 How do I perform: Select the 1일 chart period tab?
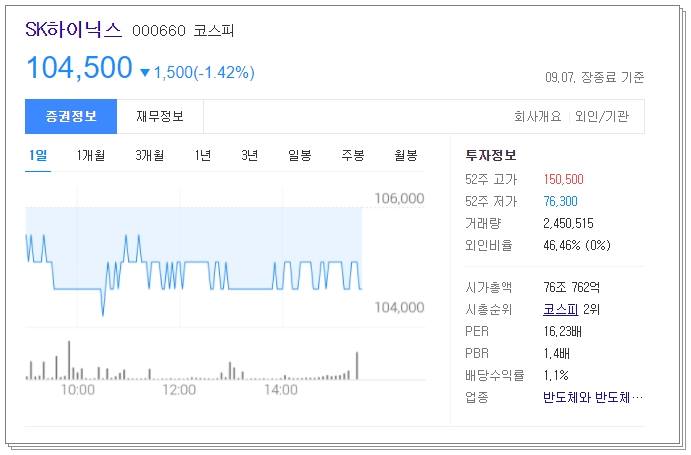(38, 155)
